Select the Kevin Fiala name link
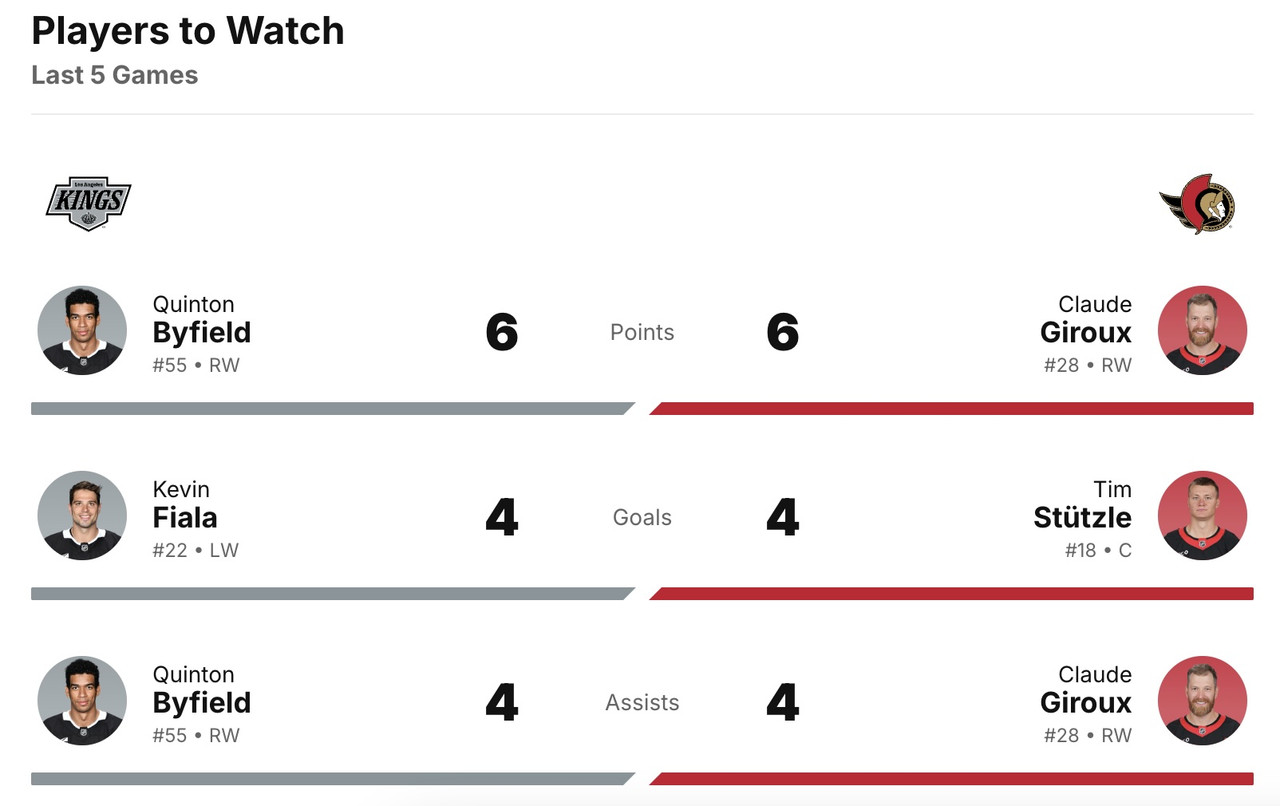This screenshot has width=1280, height=806. (x=185, y=505)
